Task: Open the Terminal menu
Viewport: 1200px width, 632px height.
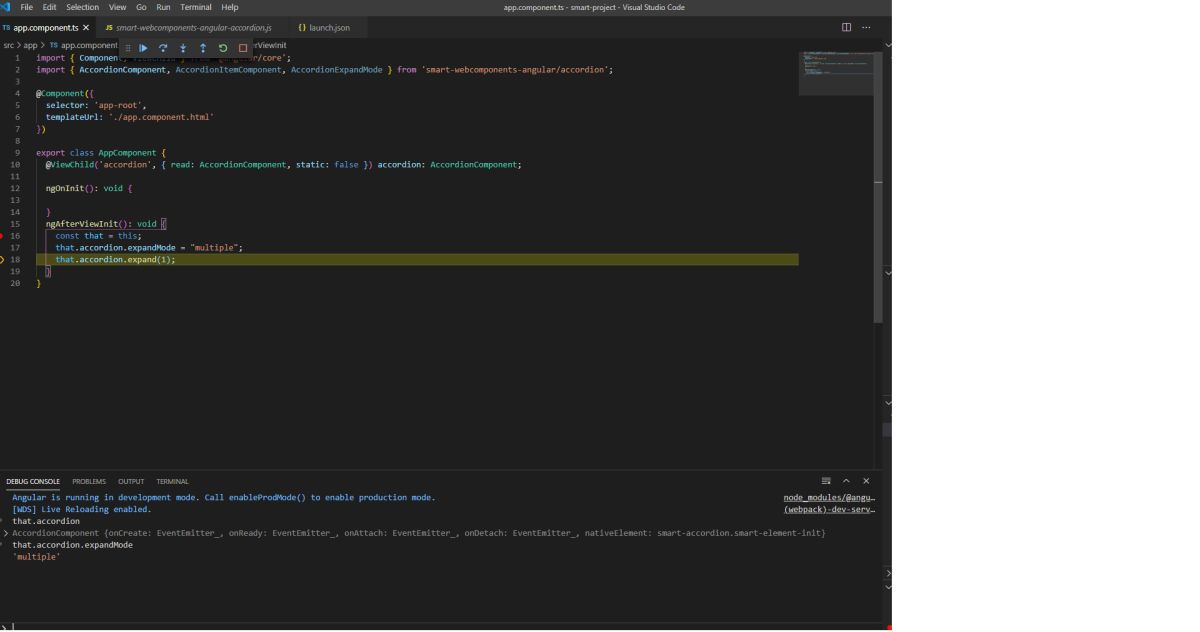Action: pos(196,7)
